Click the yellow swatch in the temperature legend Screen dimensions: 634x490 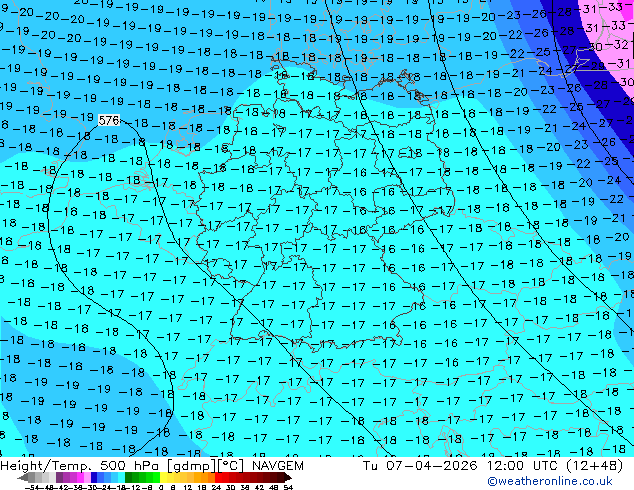point(163,477)
